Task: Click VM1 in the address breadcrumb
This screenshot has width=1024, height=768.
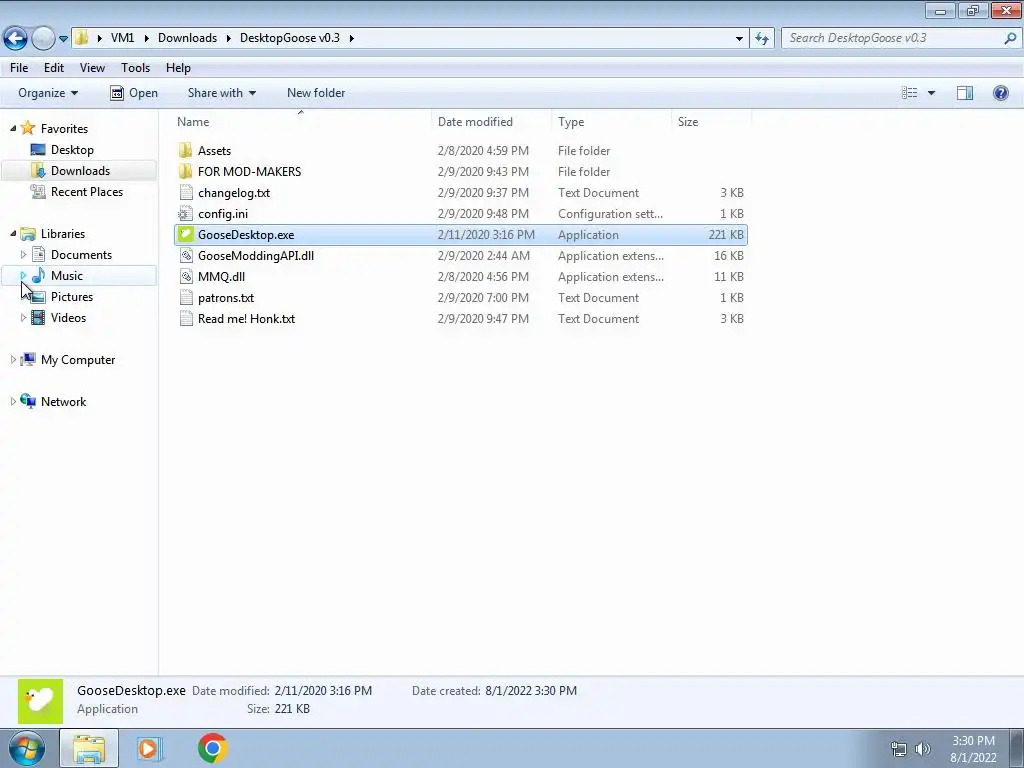Action: (122, 38)
